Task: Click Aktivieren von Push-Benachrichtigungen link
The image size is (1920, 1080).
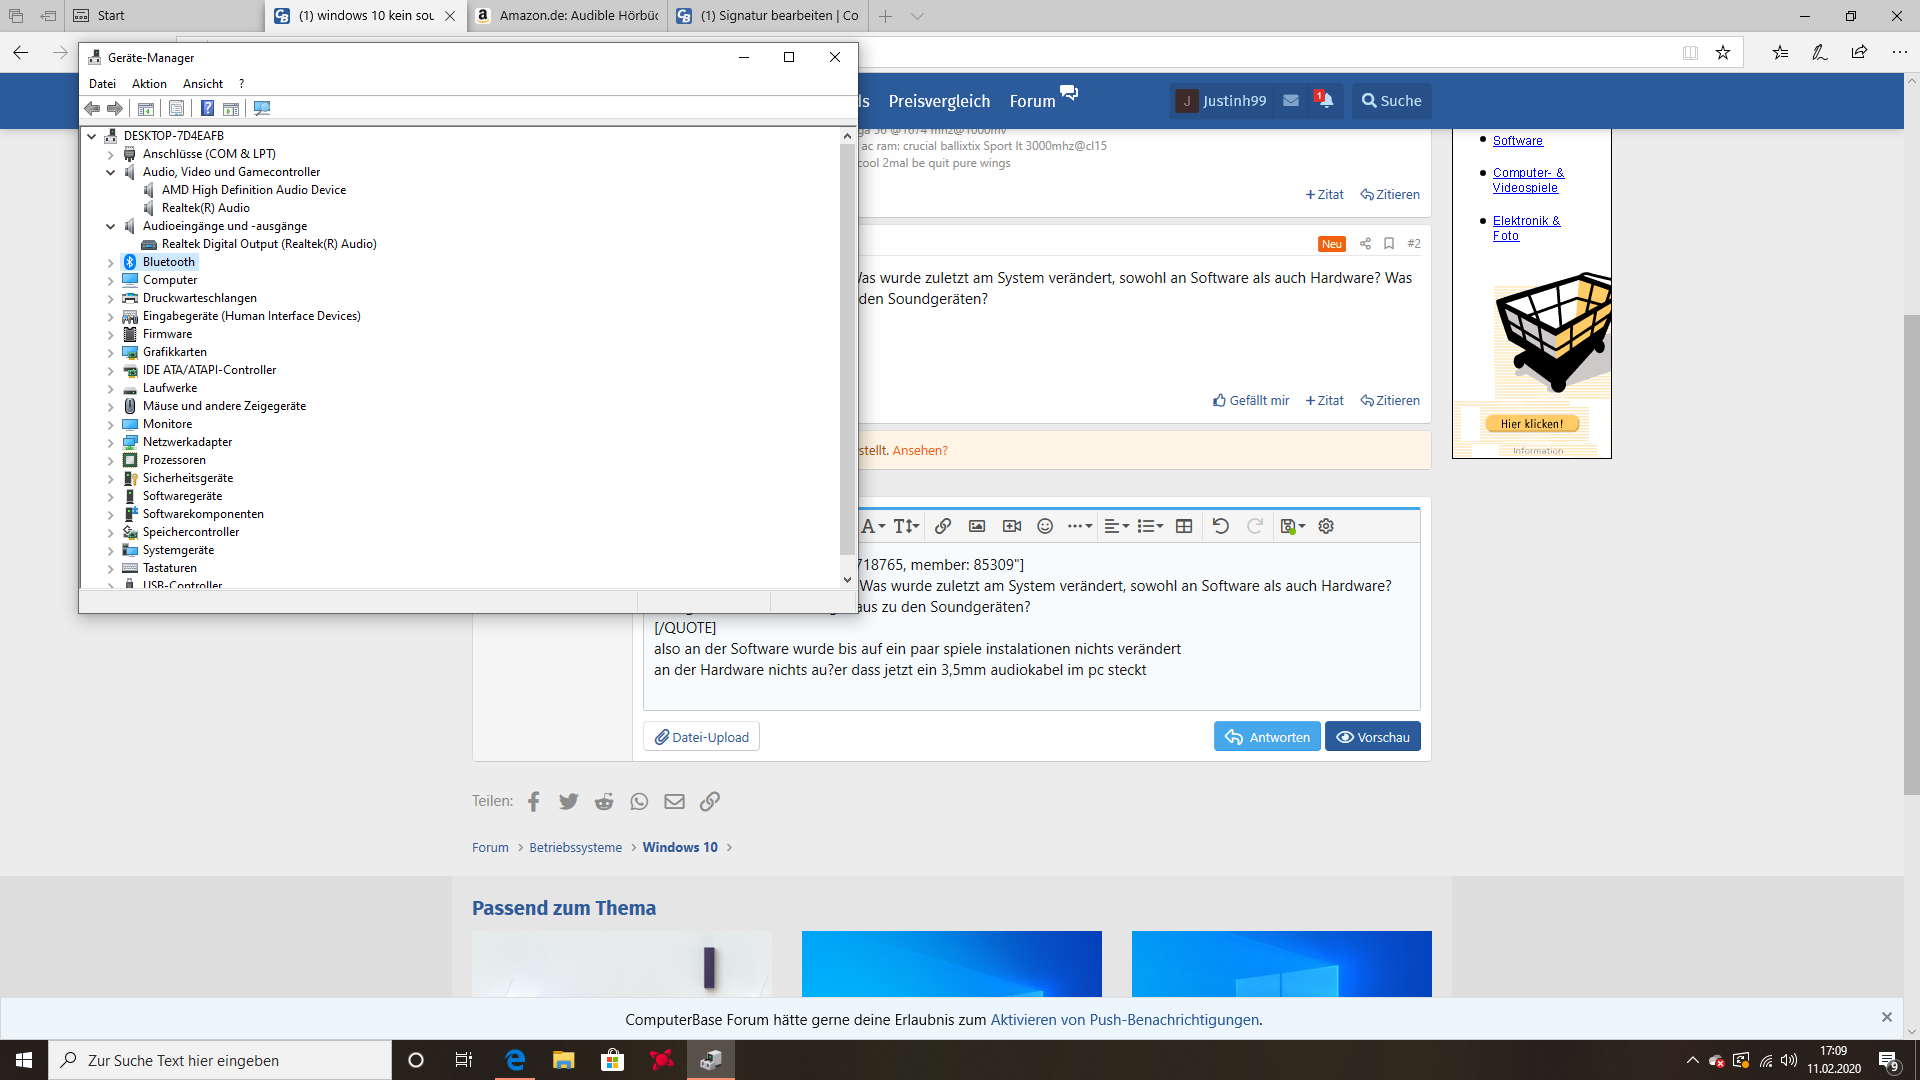Action: pyautogui.click(x=1124, y=1020)
